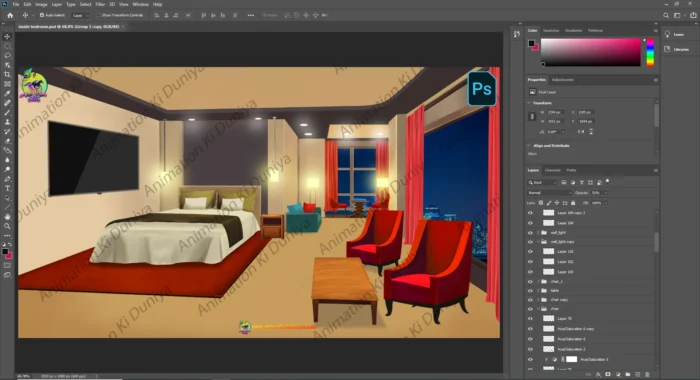Screen dimensions: 700x380
Task: Switch to the Adjustments tab
Action: [562, 80]
